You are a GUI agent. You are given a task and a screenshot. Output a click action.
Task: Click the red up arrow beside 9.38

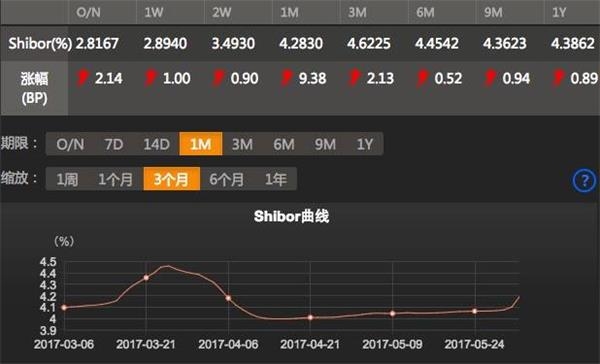(286, 78)
